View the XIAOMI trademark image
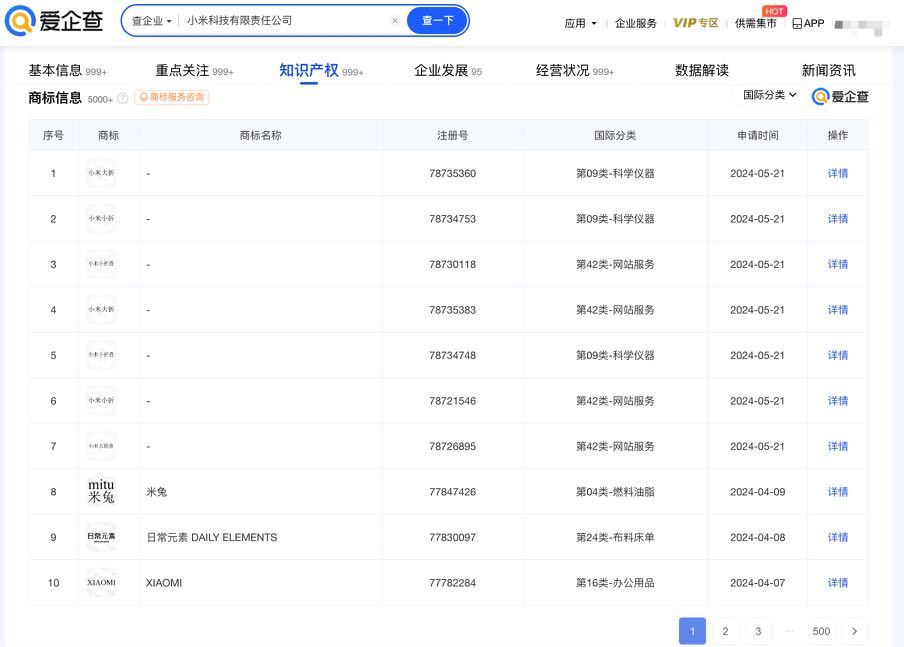The height and width of the screenshot is (647, 904). [x=101, y=583]
